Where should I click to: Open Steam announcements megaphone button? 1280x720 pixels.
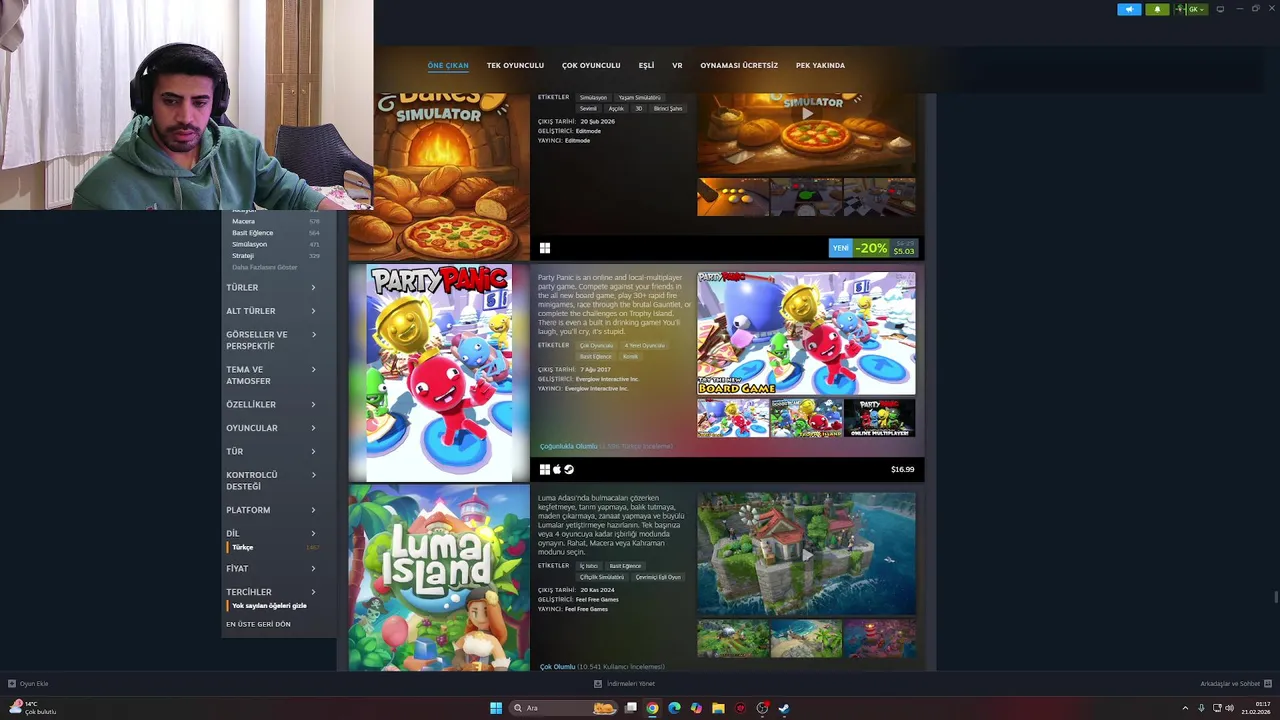tap(1129, 9)
